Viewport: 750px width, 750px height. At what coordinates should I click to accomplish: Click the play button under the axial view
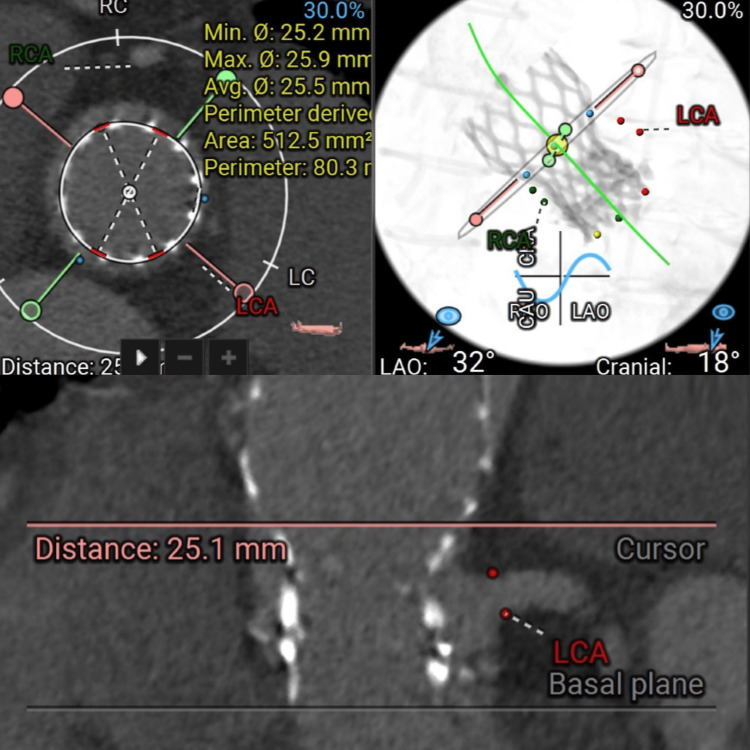click(x=140, y=357)
